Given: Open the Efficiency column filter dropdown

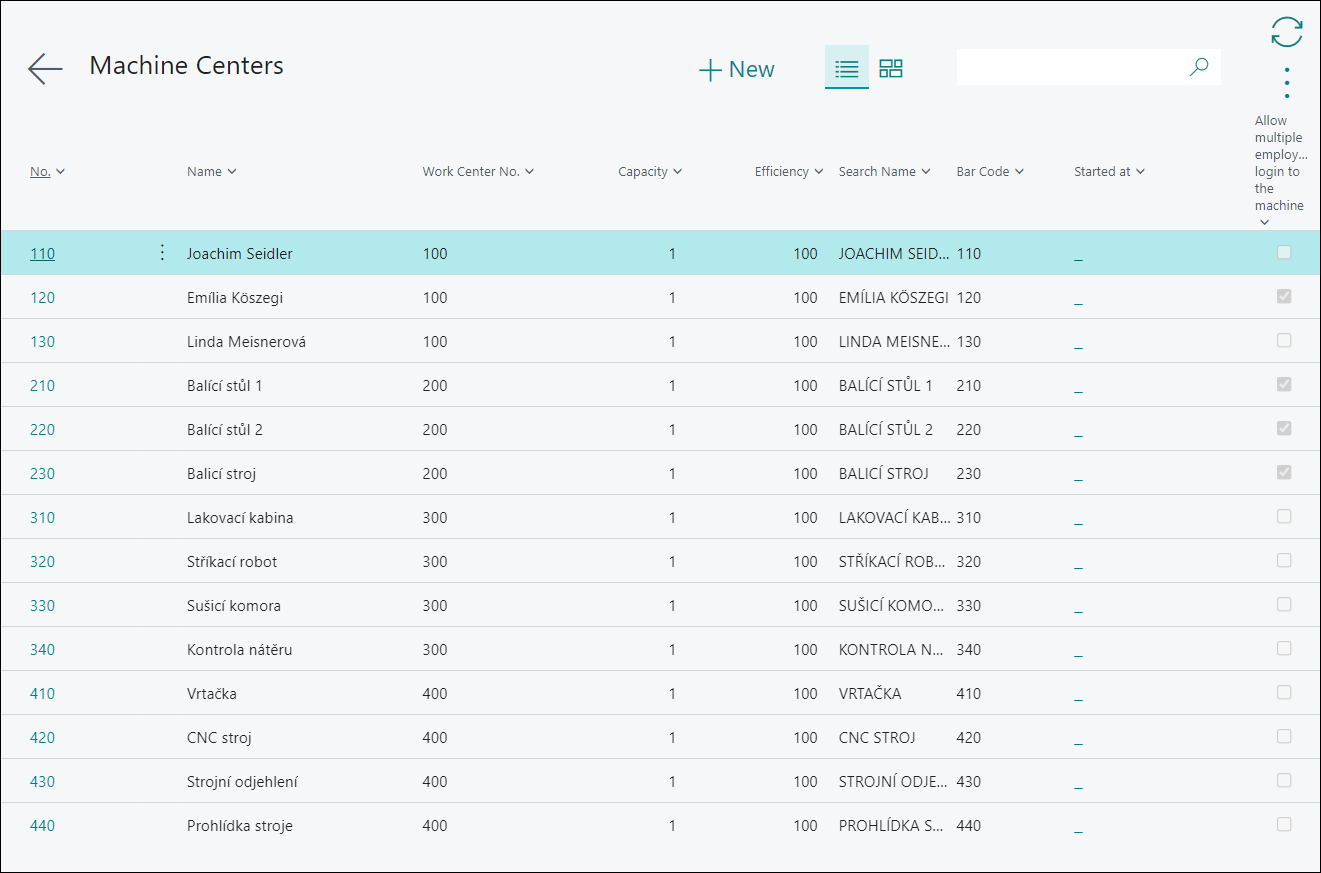Looking at the screenshot, I should (818, 172).
